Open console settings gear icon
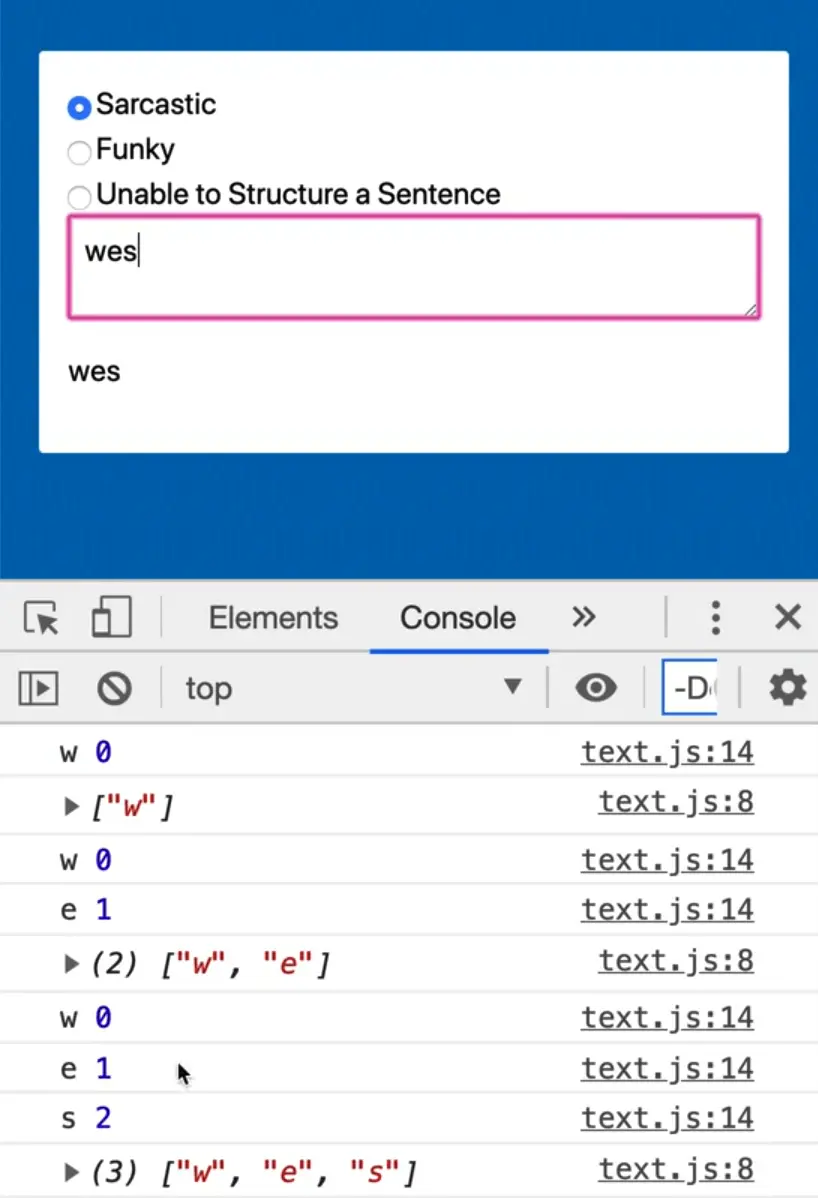 point(787,688)
